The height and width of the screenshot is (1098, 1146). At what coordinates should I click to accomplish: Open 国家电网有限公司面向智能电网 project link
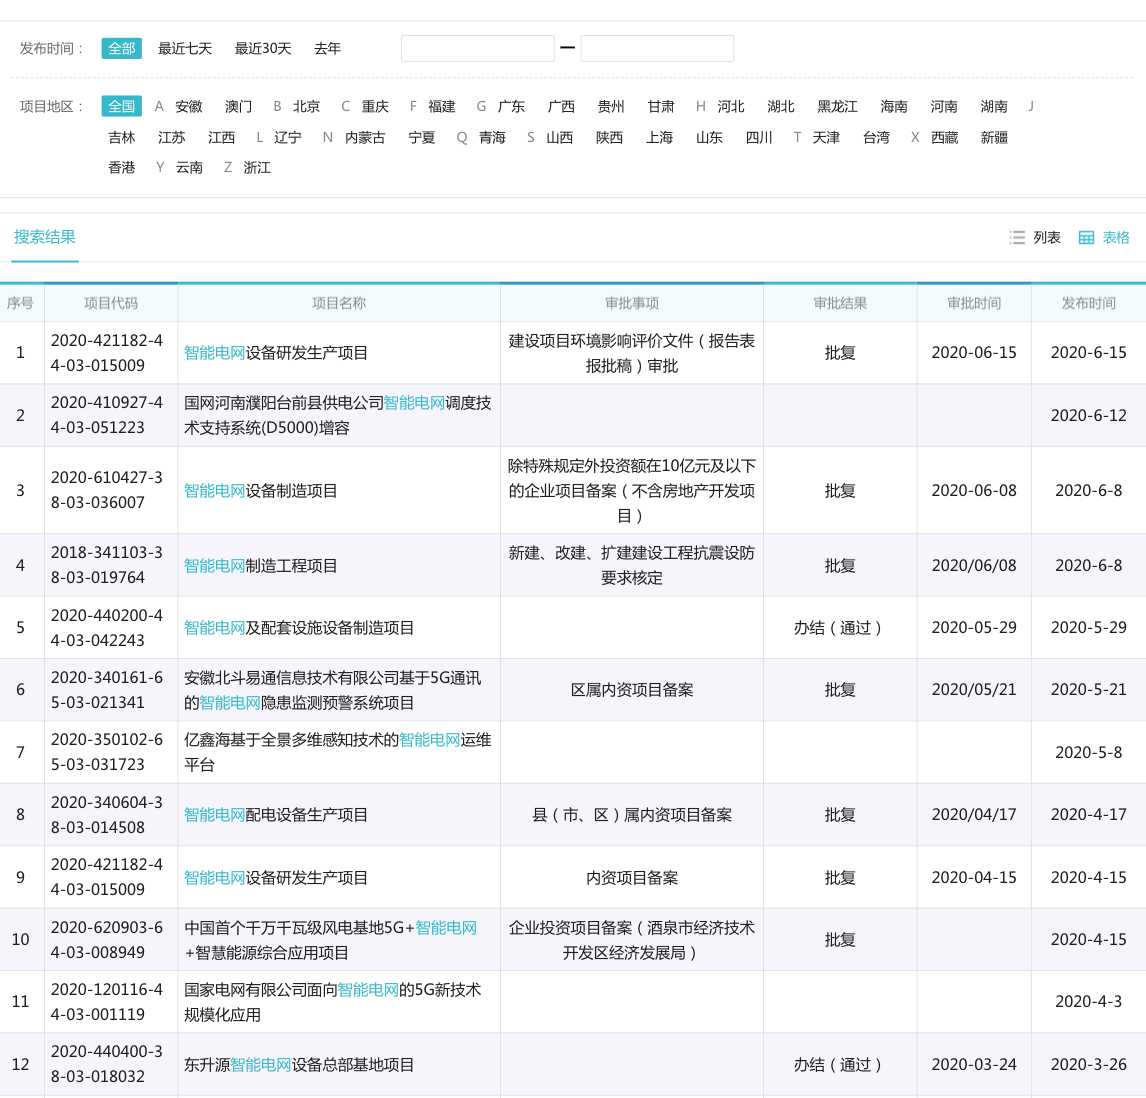333,1002
